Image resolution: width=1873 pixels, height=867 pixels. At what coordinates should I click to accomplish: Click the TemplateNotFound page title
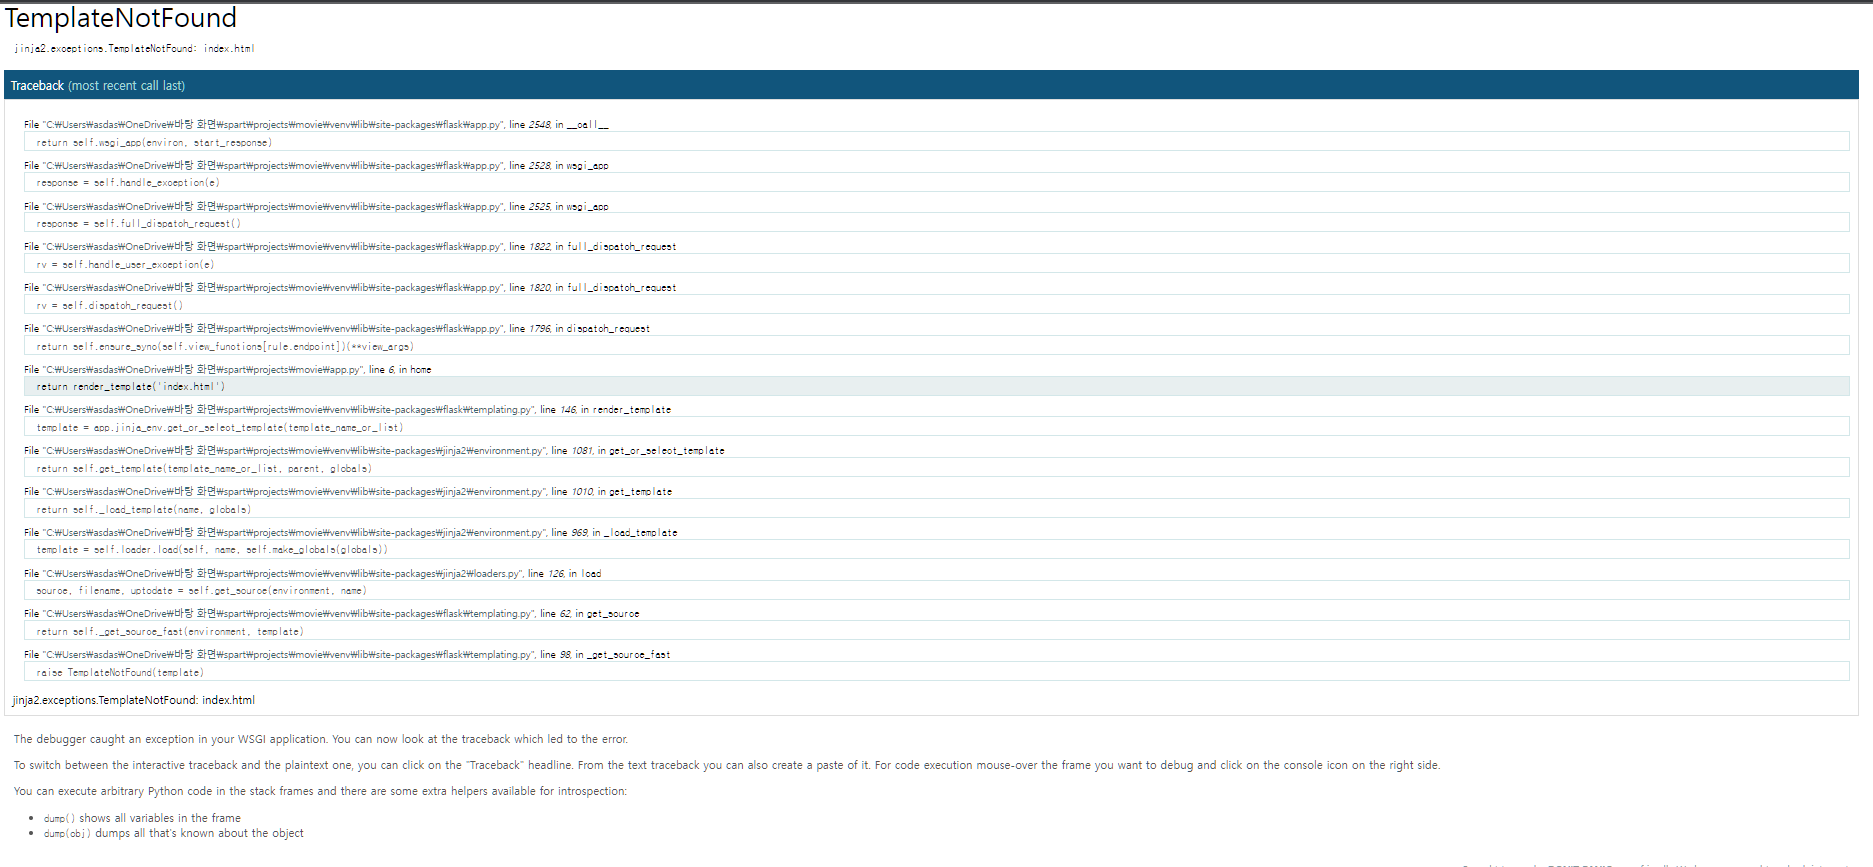click(x=121, y=18)
